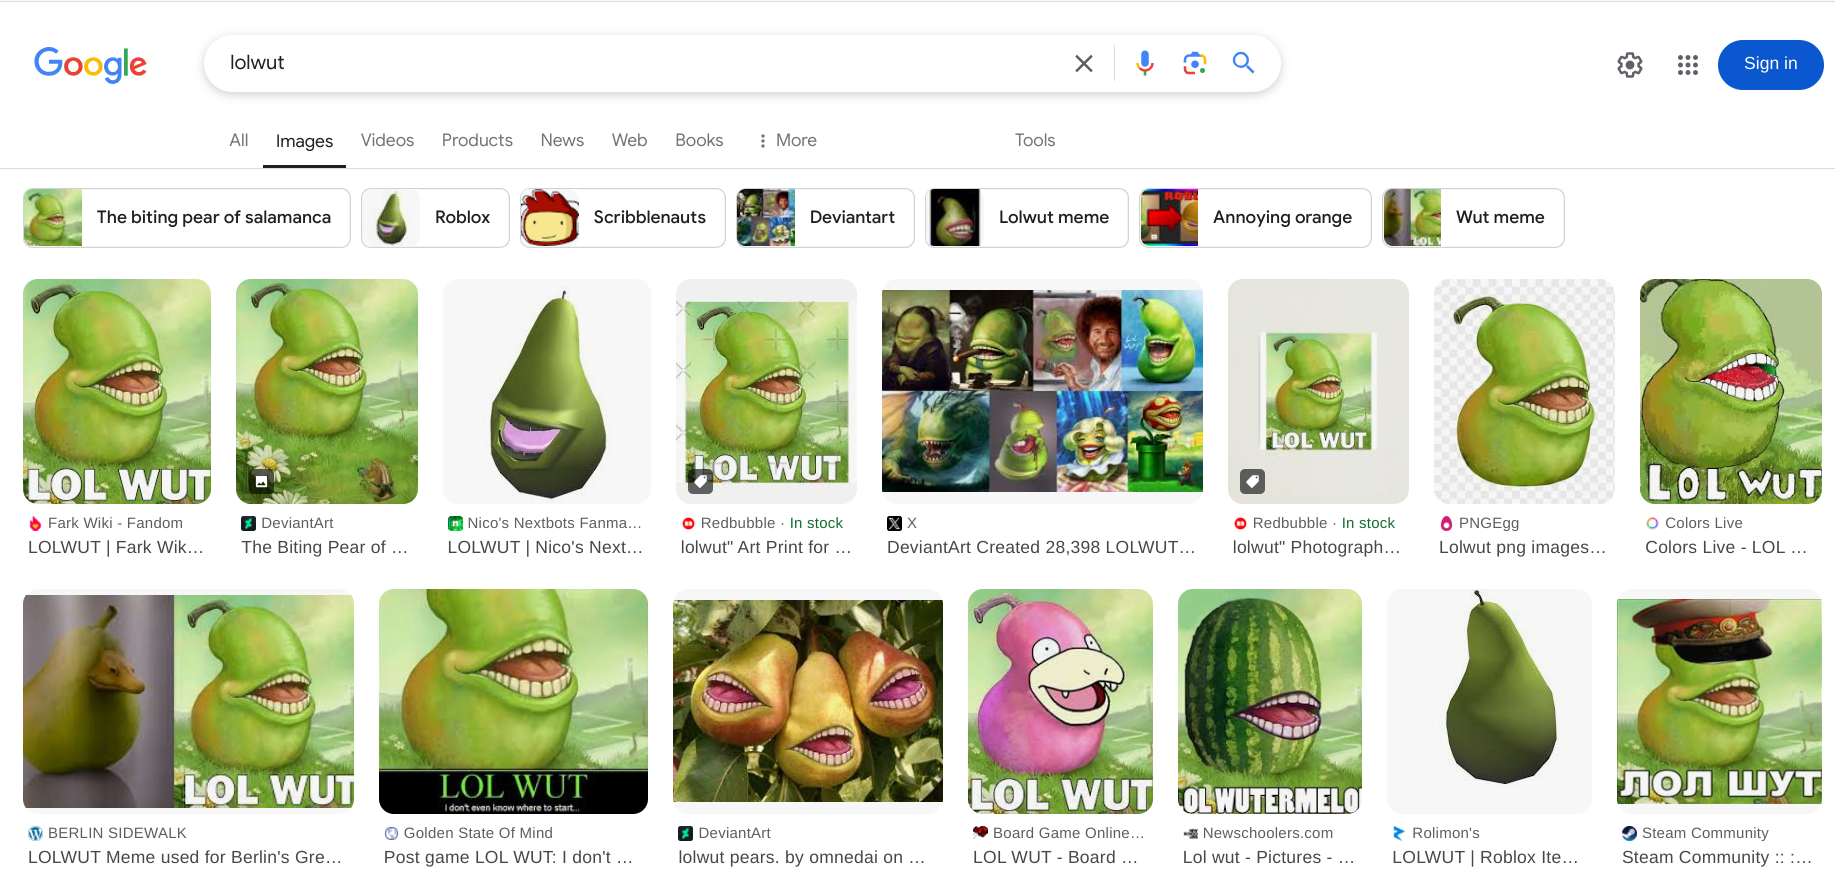Click 'LOLWUT Meme used for Berlin's' link

(x=185, y=857)
